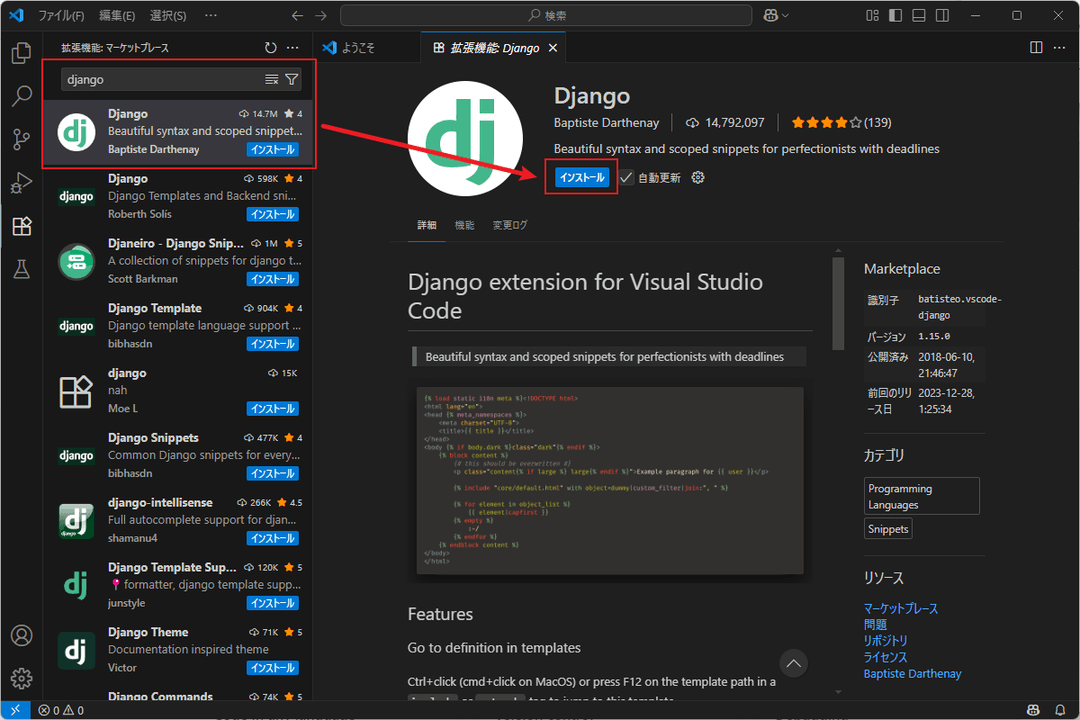The image size is (1080, 720).
Task: Open the リポジトリ resource link
Action: [x=884, y=640]
